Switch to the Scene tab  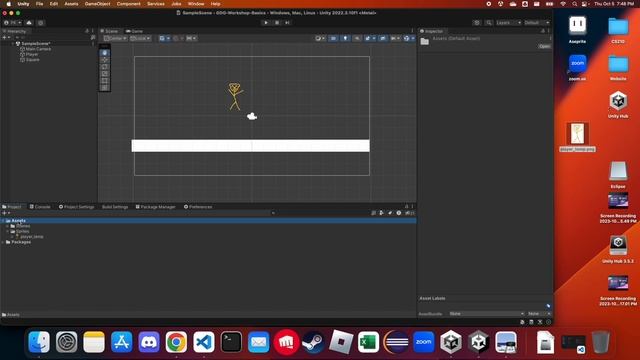click(x=109, y=31)
